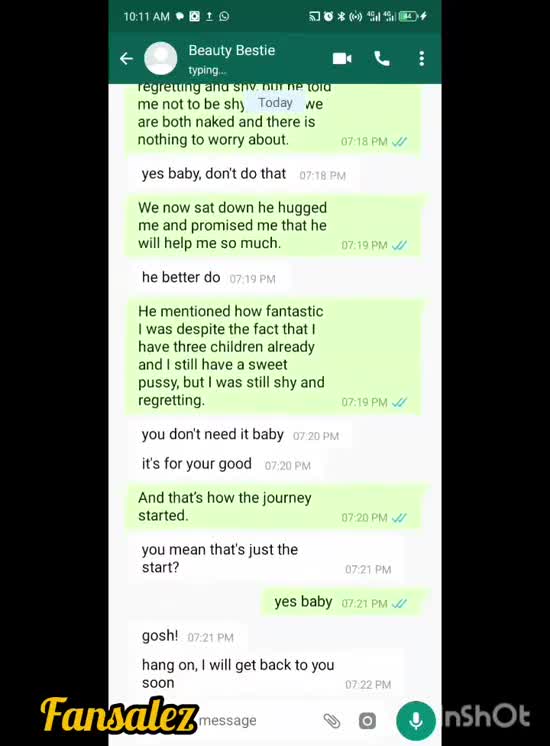Screen dimensions: 550x746
Task: Tap the Bluetooth icon in status bar
Action: 341,17
